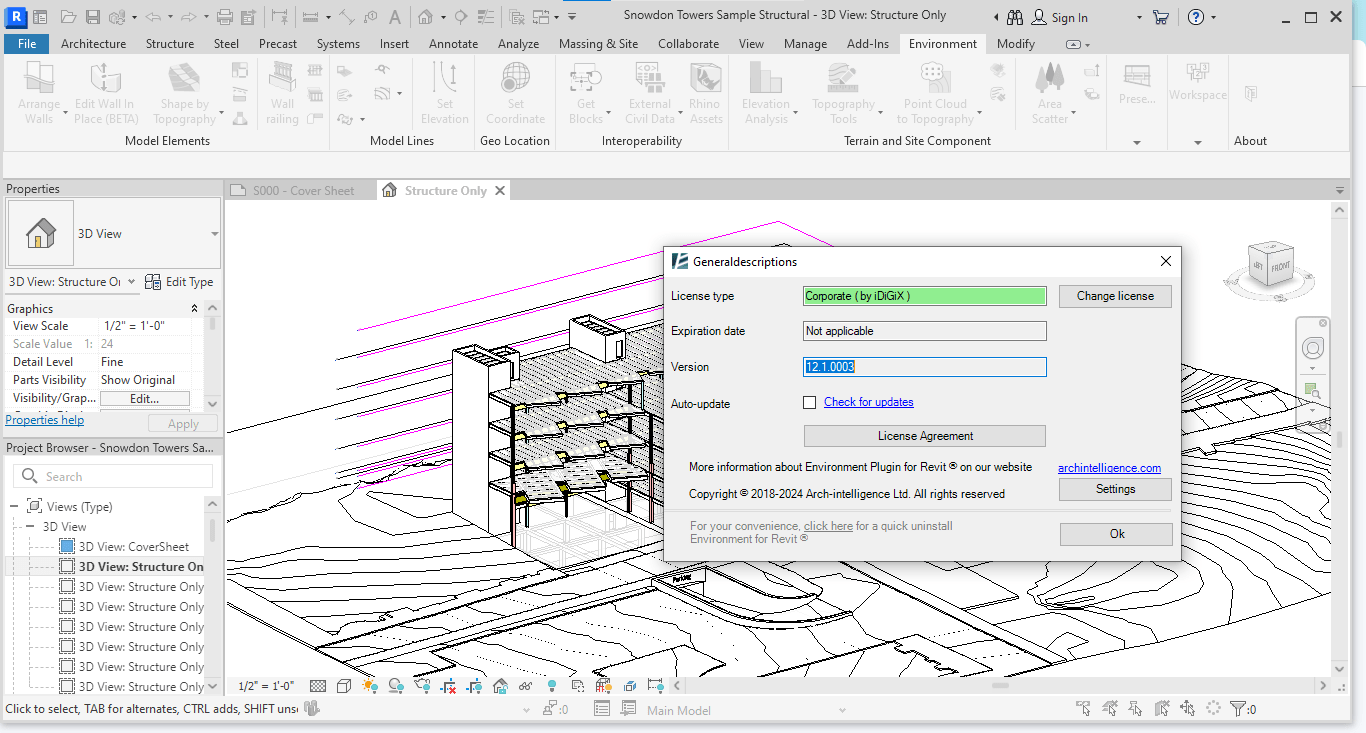Click the Detail Level icon in view control bar

[318, 686]
